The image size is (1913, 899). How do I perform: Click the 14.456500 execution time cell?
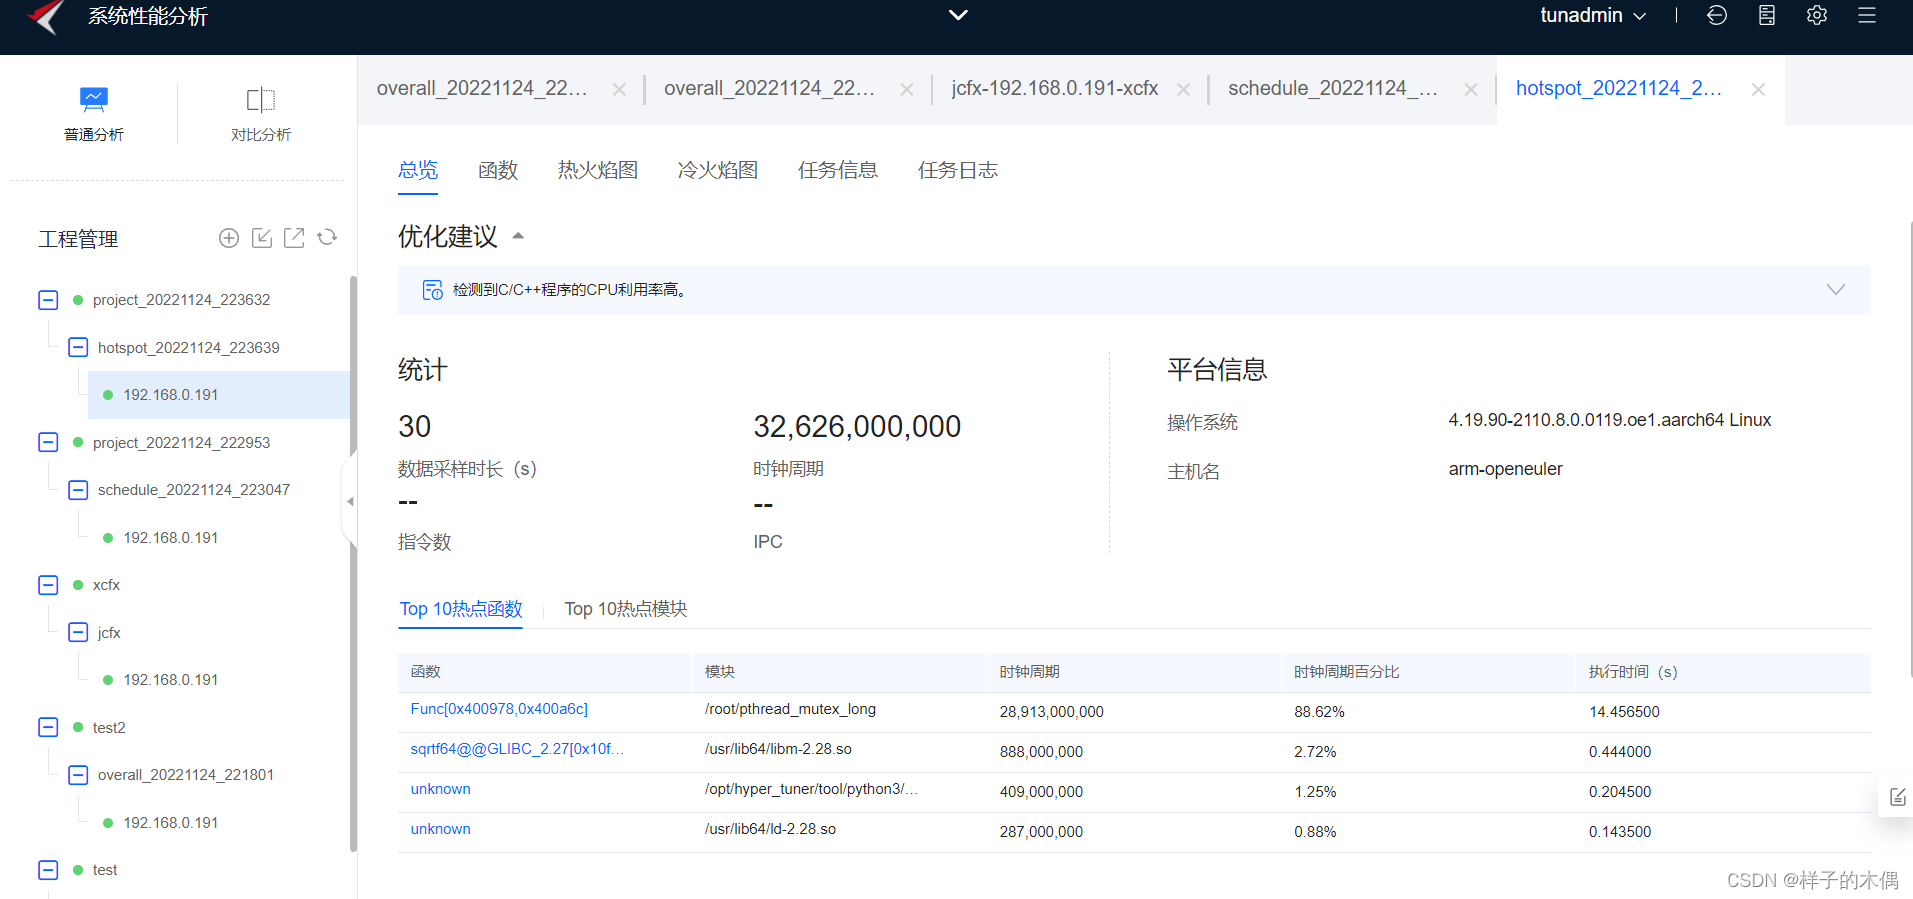click(x=1624, y=712)
